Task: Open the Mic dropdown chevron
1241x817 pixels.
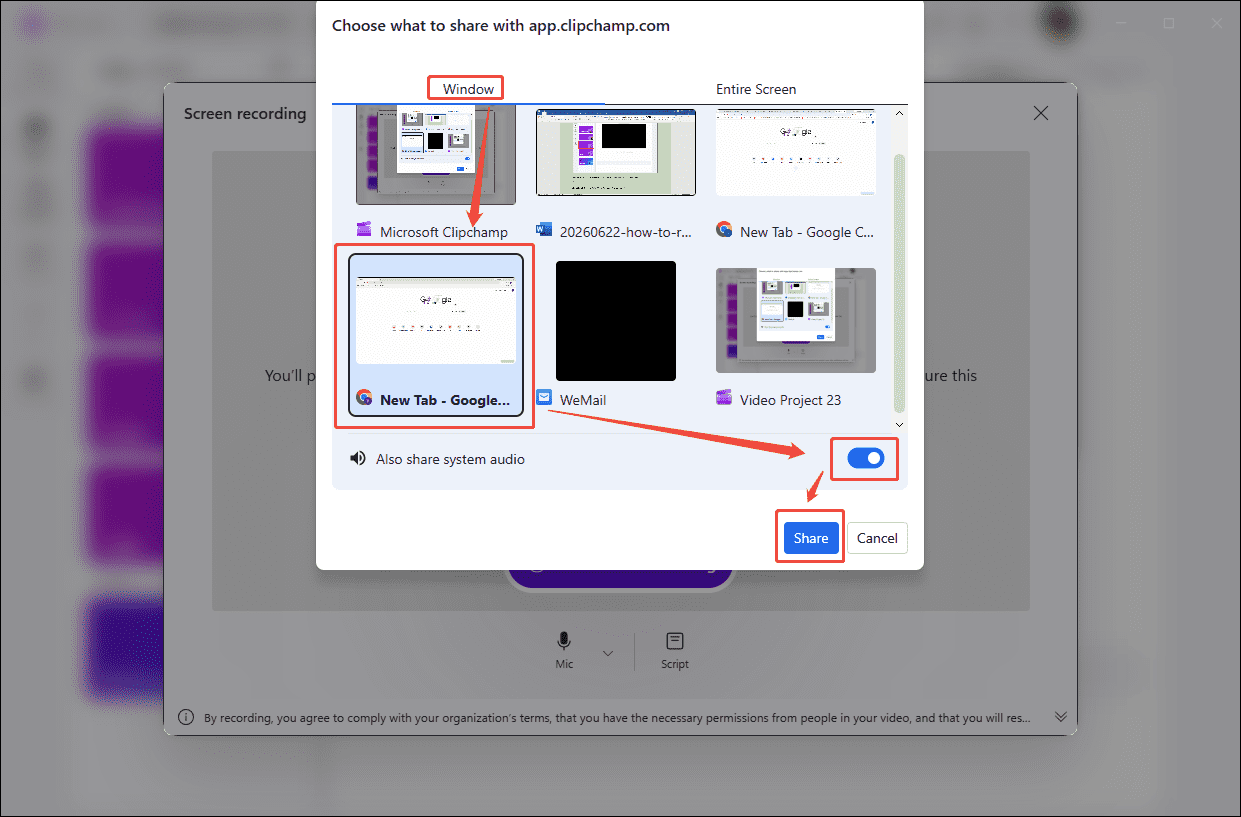Action: pyautogui.click(x=607, y=654)
